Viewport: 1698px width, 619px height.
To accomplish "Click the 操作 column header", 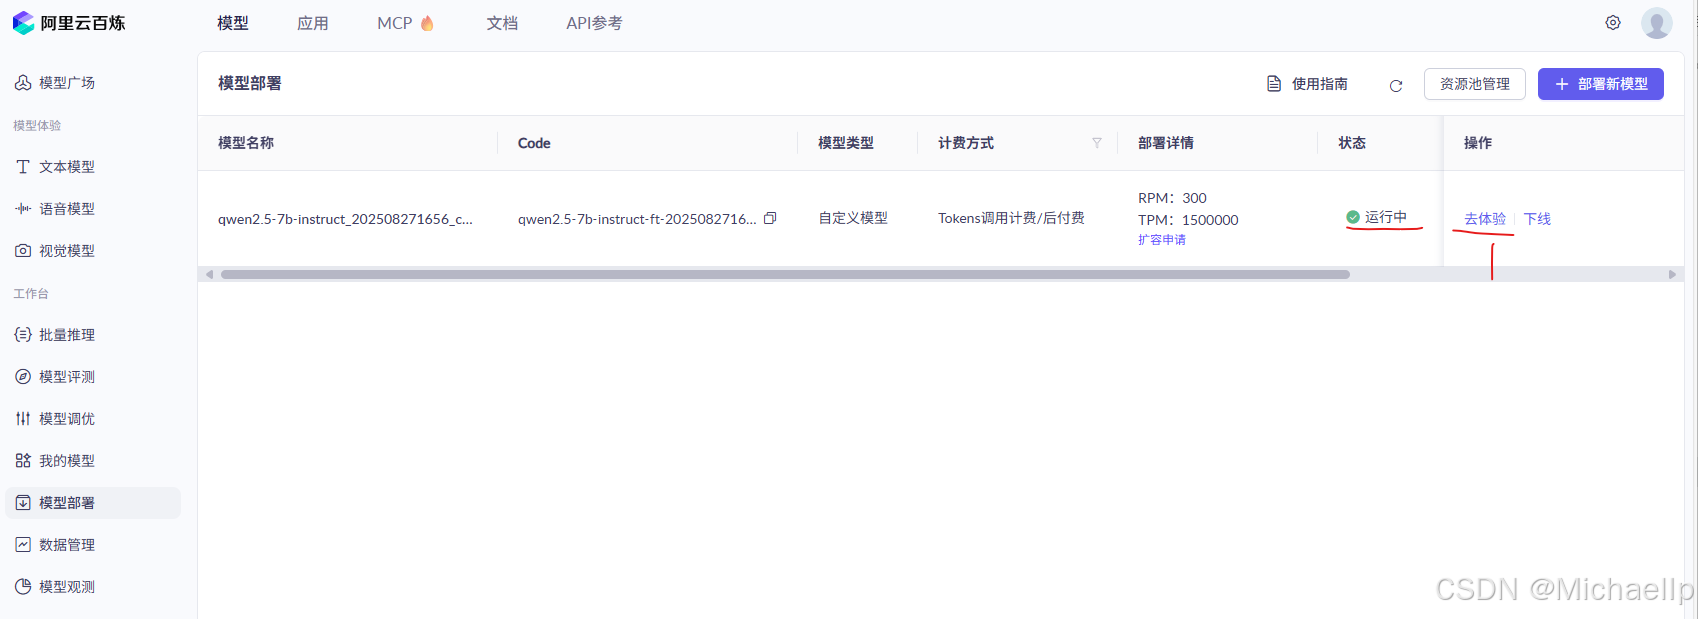I will [x=1478, y=143].
